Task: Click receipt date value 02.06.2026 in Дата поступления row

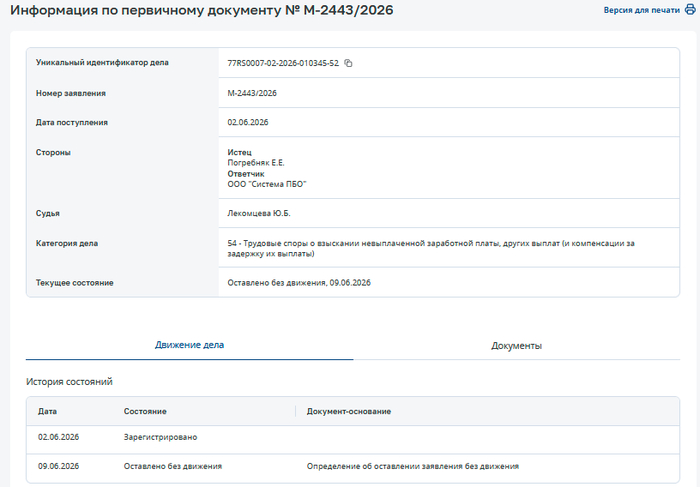Action: click(248, 122)
